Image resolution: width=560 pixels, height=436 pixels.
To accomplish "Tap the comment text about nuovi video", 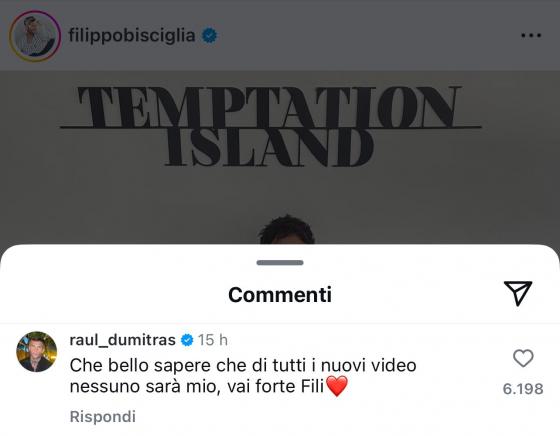I will (x=243, y=376).
